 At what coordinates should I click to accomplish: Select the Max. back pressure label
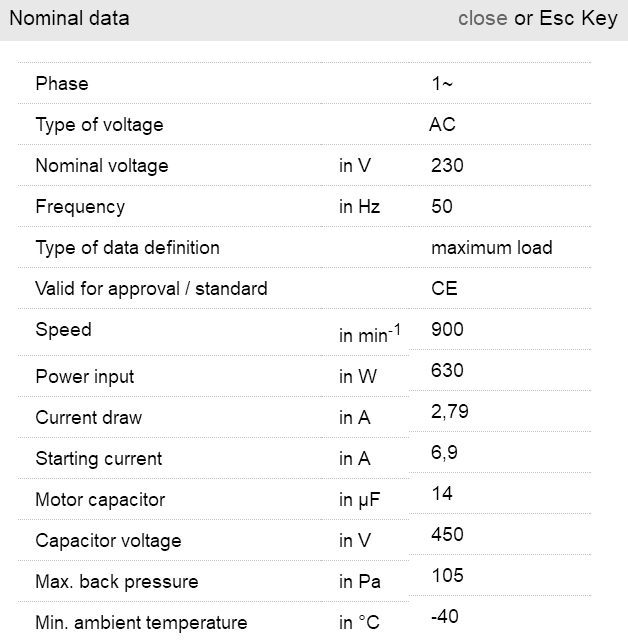click(x=117, y=582)
